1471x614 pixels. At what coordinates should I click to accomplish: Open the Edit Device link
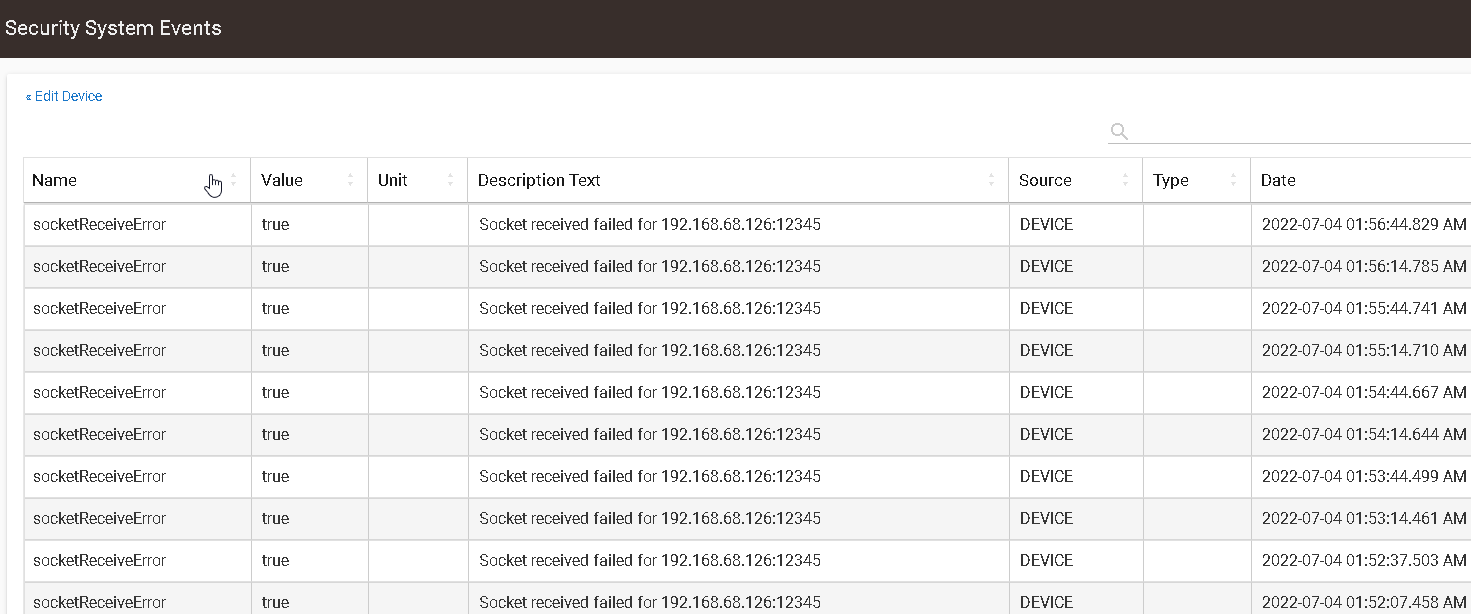(x=64, y=96)
